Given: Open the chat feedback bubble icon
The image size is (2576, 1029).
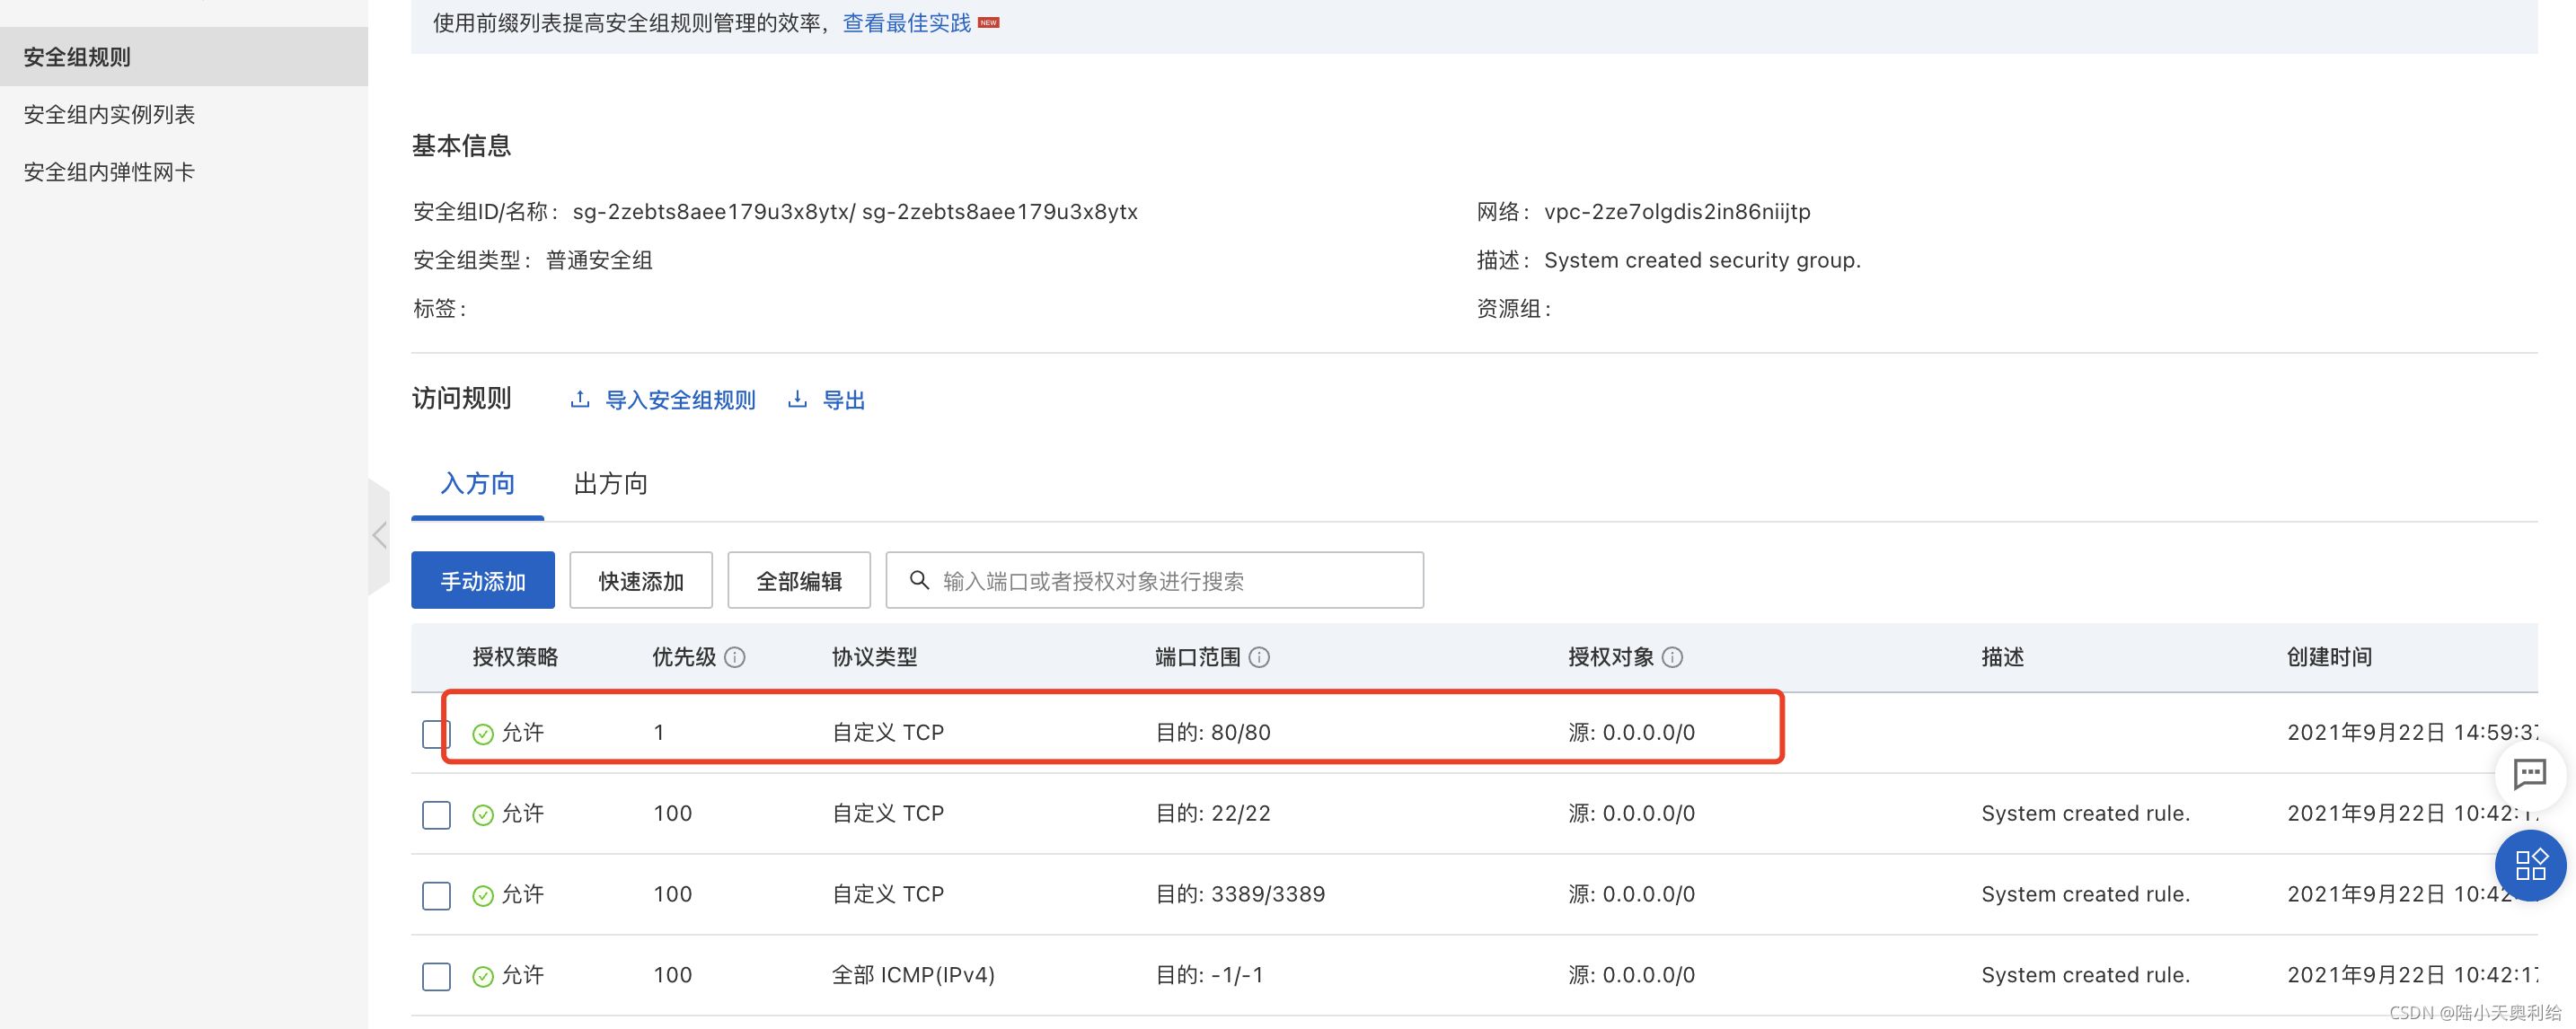Looking at the screenshot, I should [2530, 773].
